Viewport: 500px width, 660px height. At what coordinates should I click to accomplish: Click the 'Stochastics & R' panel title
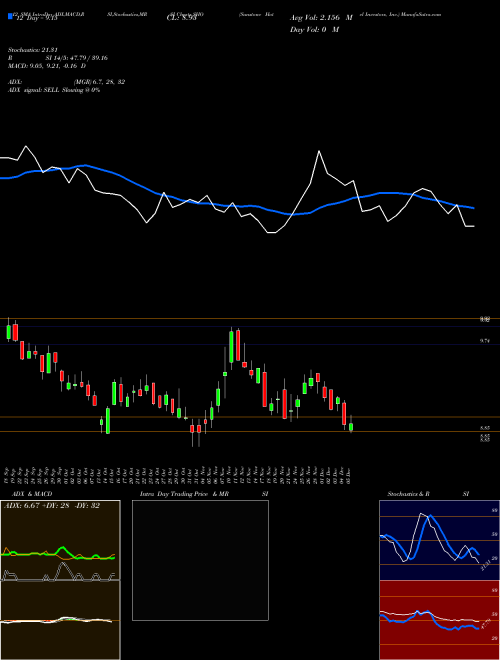(409, 494)
